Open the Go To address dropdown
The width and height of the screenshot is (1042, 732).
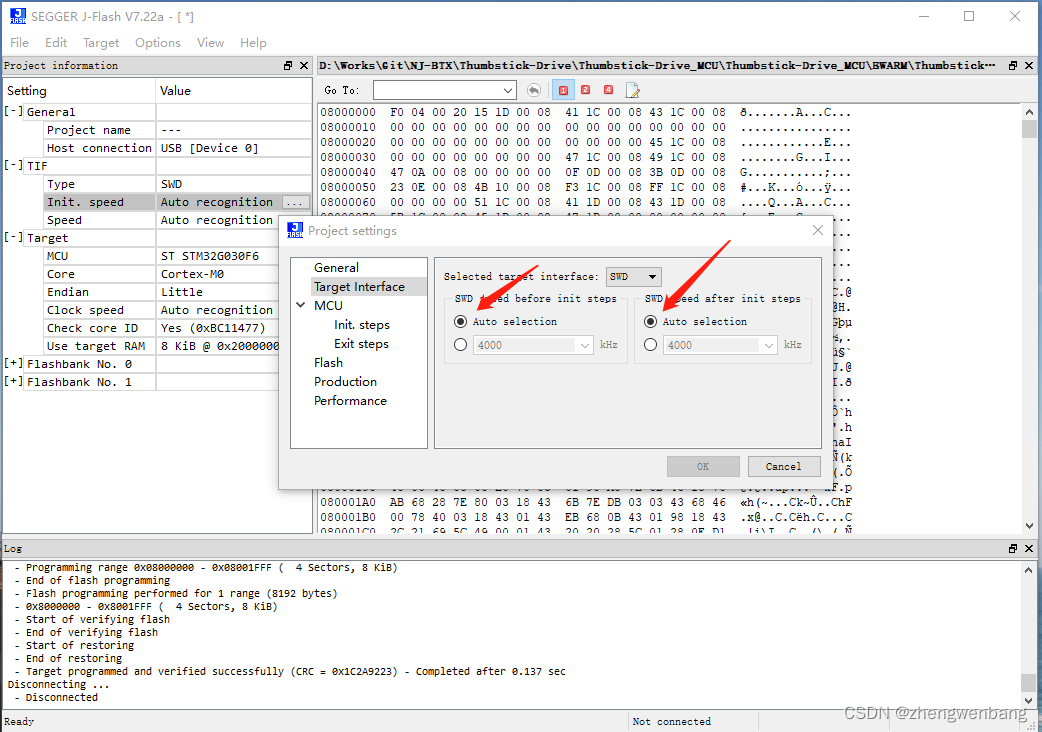point(508,90)
